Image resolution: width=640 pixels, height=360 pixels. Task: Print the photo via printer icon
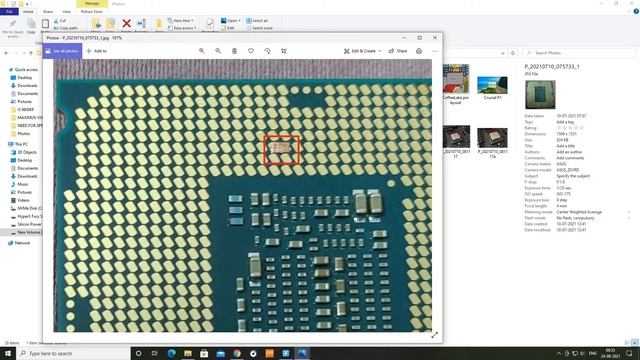click(419, 51)
